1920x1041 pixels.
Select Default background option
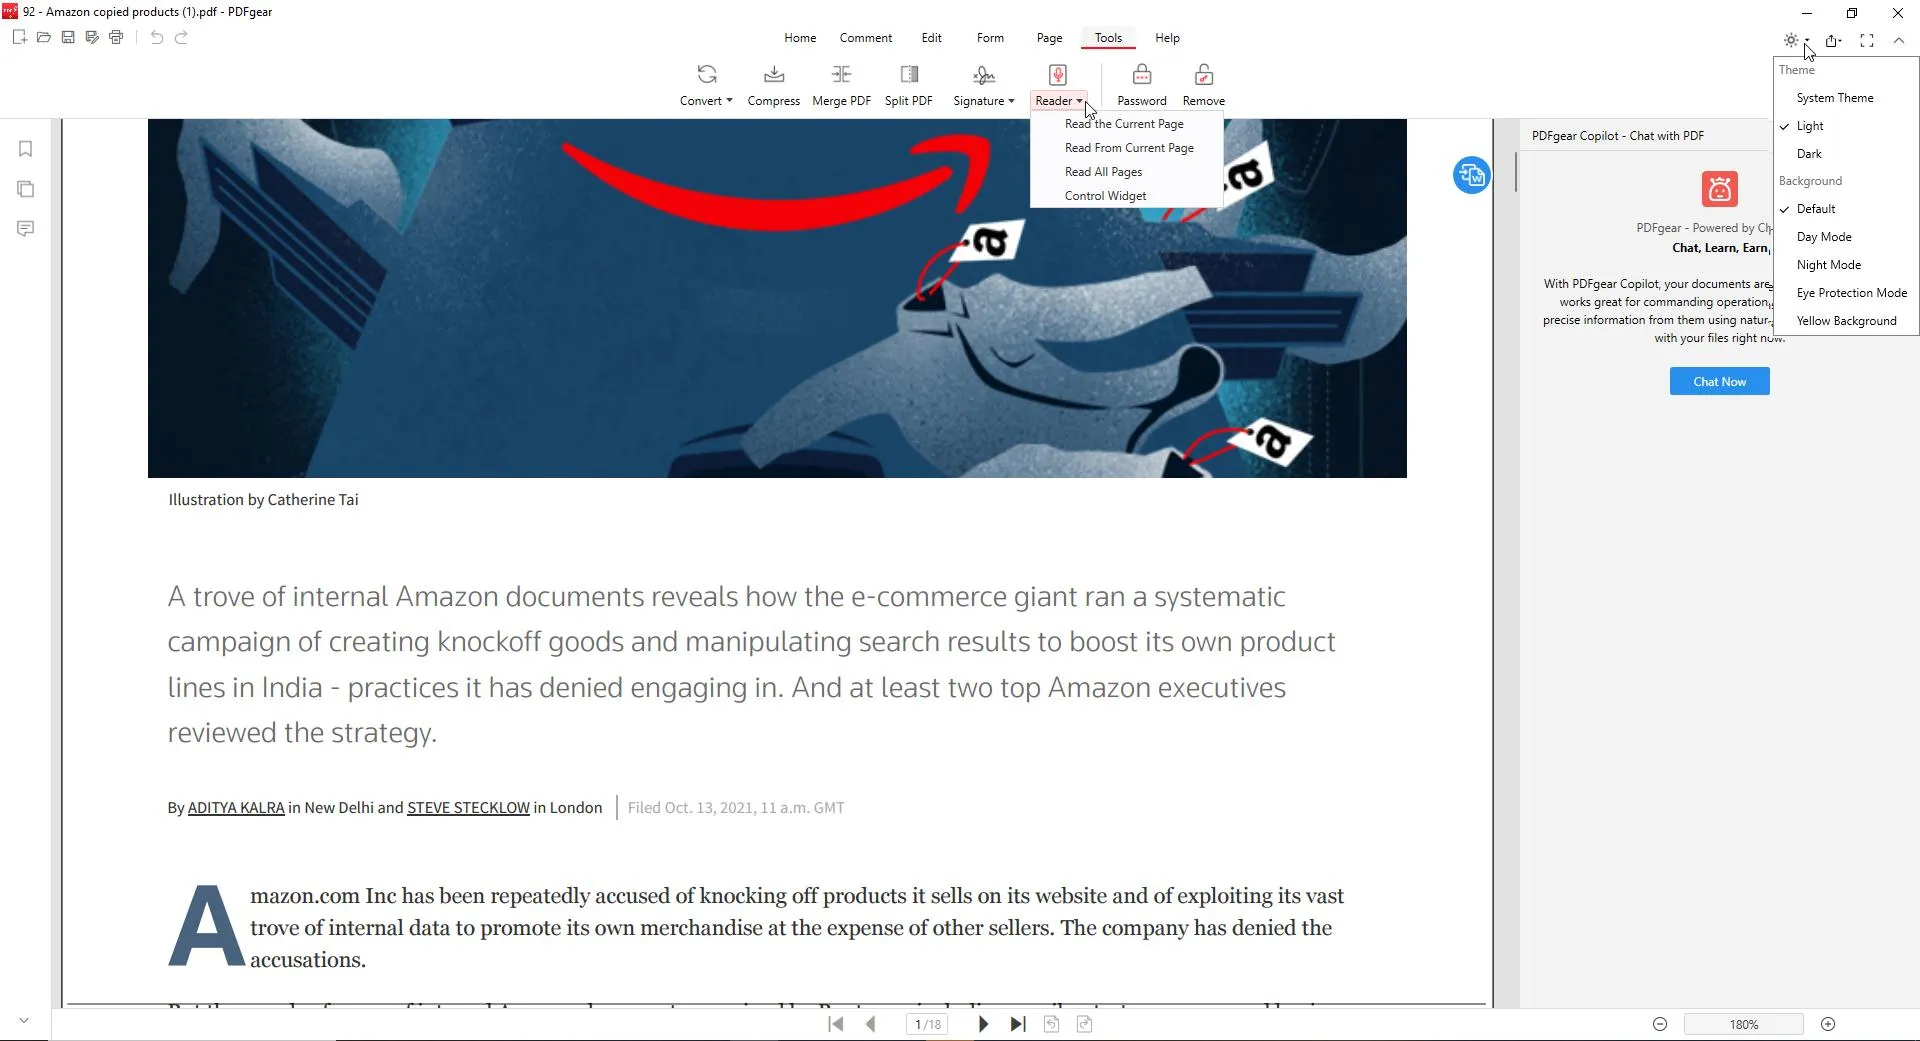click(1846, 209)
